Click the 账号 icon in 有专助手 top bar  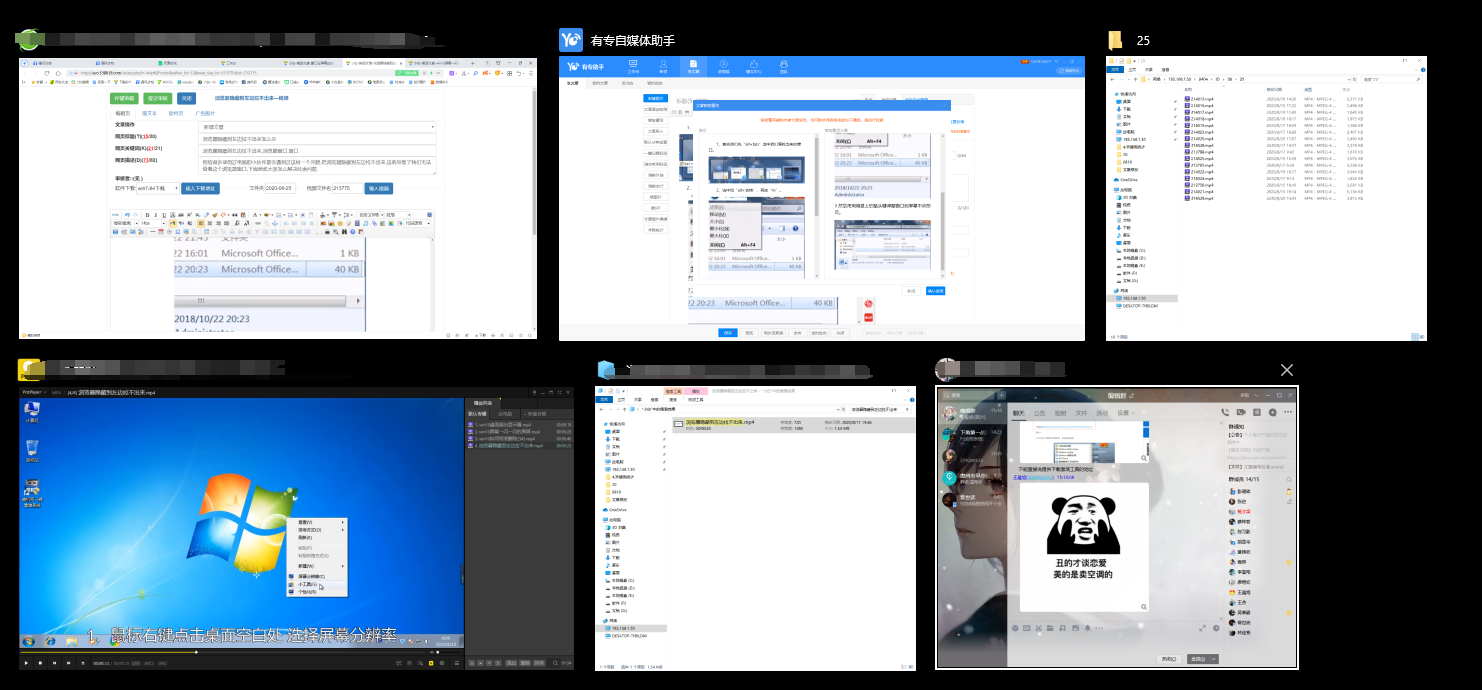[x=663, y=65]
